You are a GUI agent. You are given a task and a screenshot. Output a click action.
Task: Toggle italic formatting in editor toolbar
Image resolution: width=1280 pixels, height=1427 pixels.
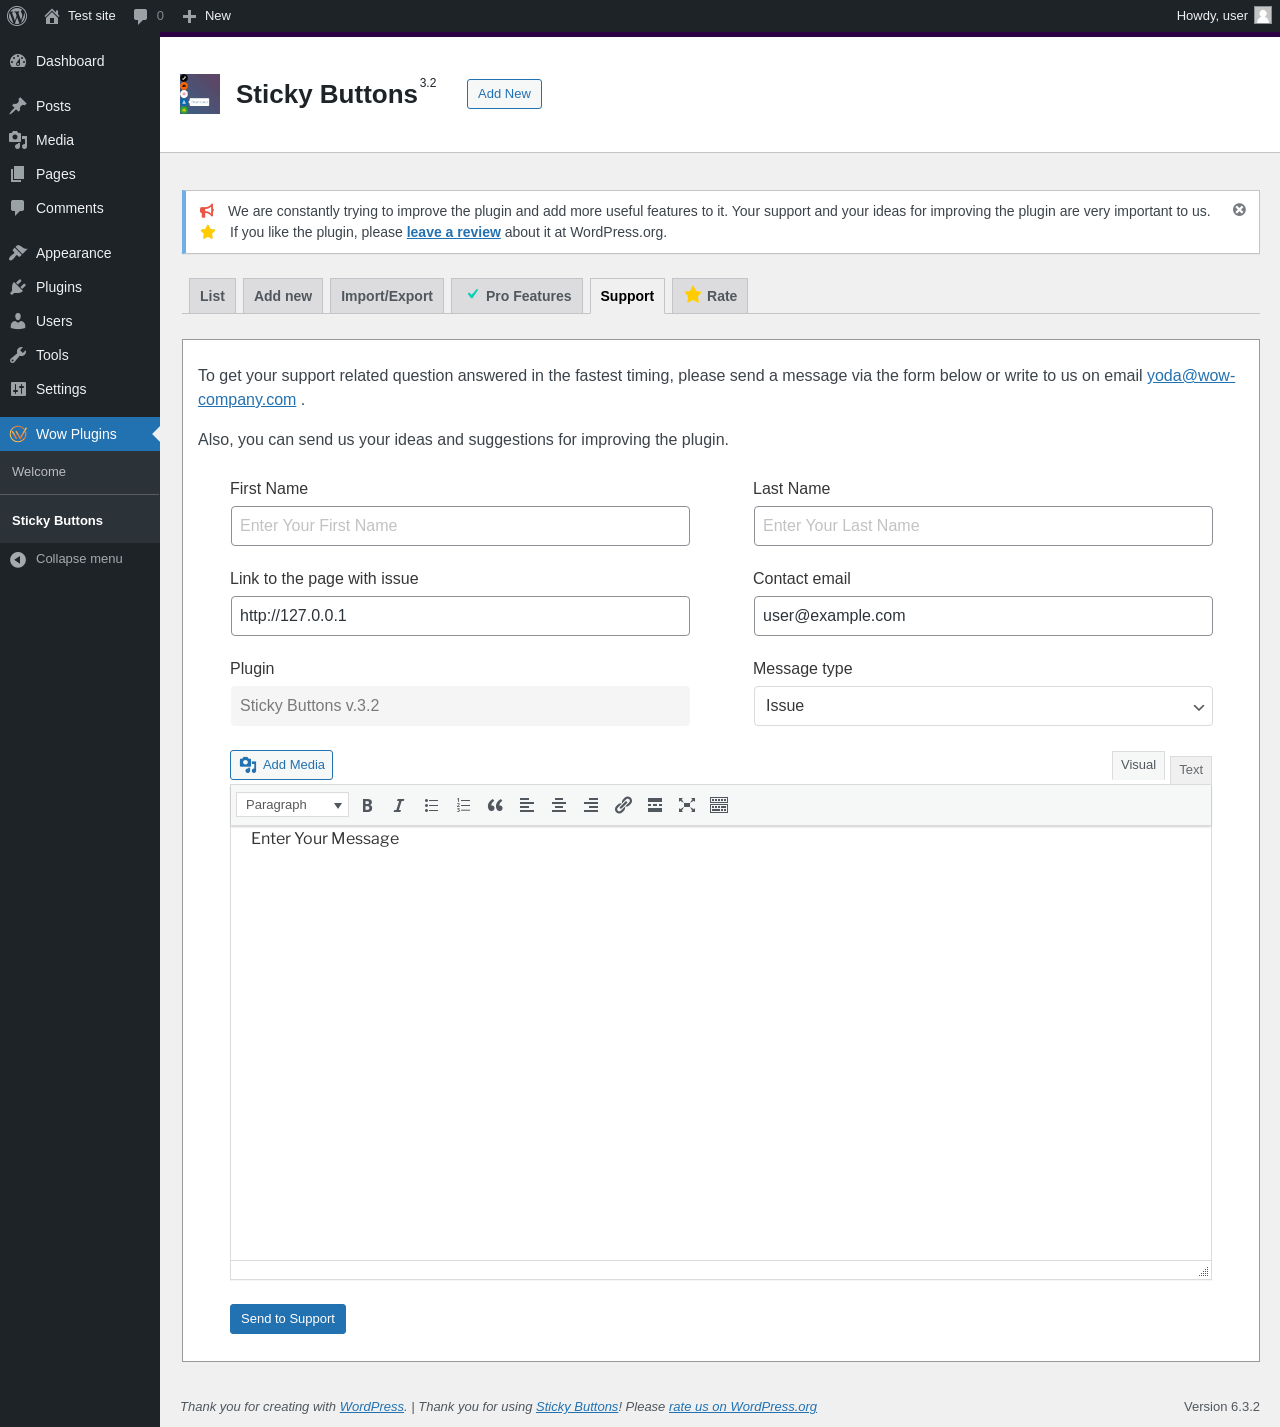[x=399, y=805]
